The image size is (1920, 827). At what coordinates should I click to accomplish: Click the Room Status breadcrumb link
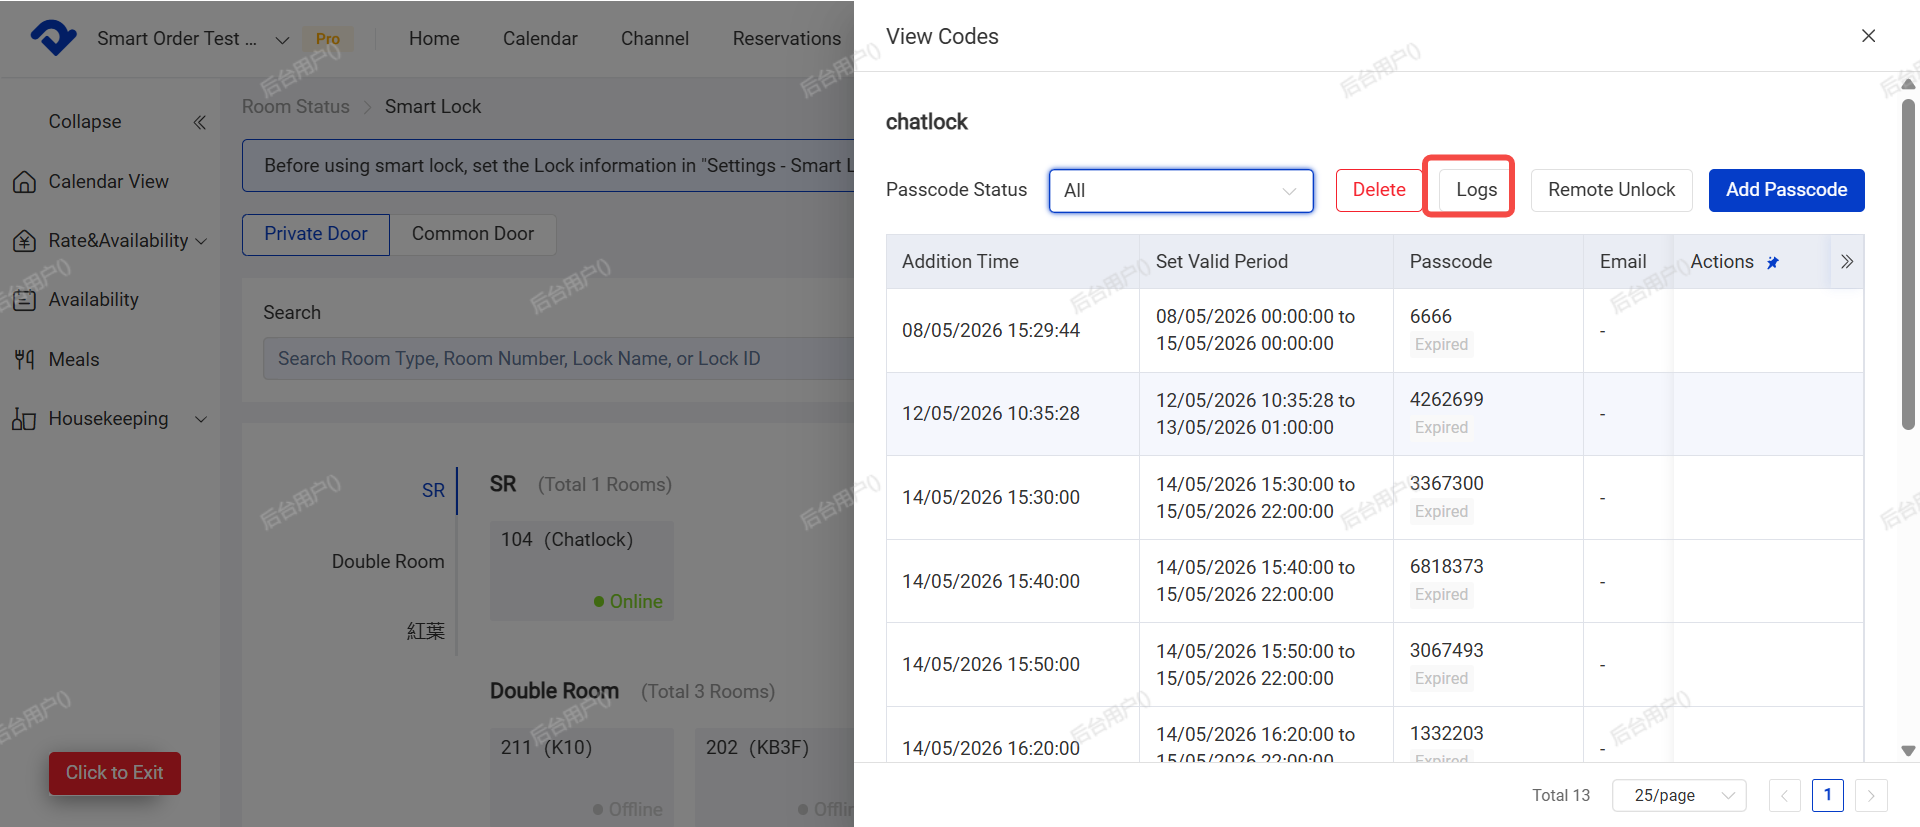tap(296, 107)
